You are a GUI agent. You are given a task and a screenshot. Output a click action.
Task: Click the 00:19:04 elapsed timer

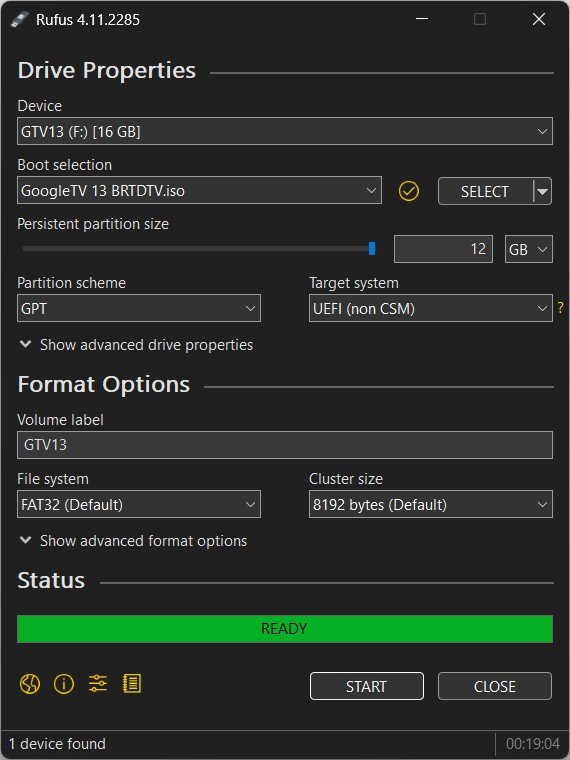coord(533,744)
